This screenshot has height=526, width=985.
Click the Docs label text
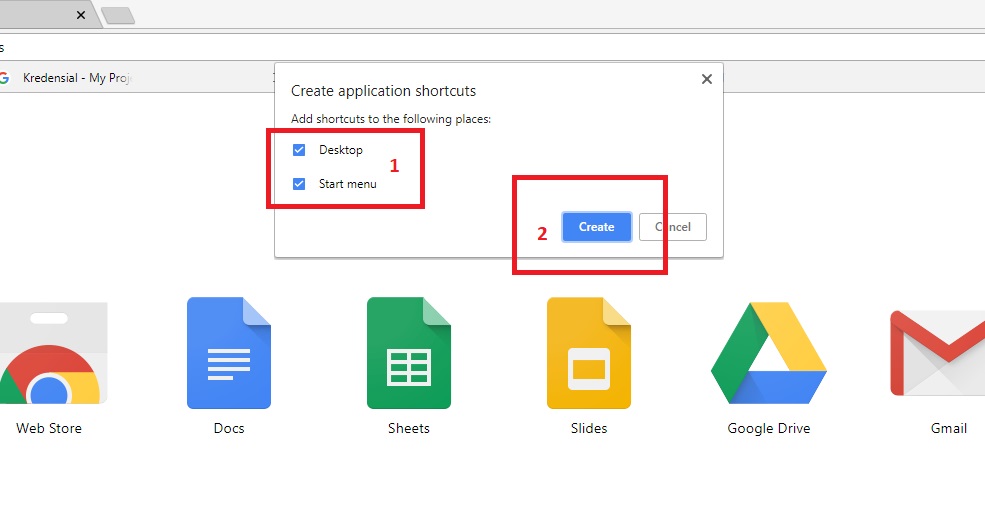coord(229,429)
